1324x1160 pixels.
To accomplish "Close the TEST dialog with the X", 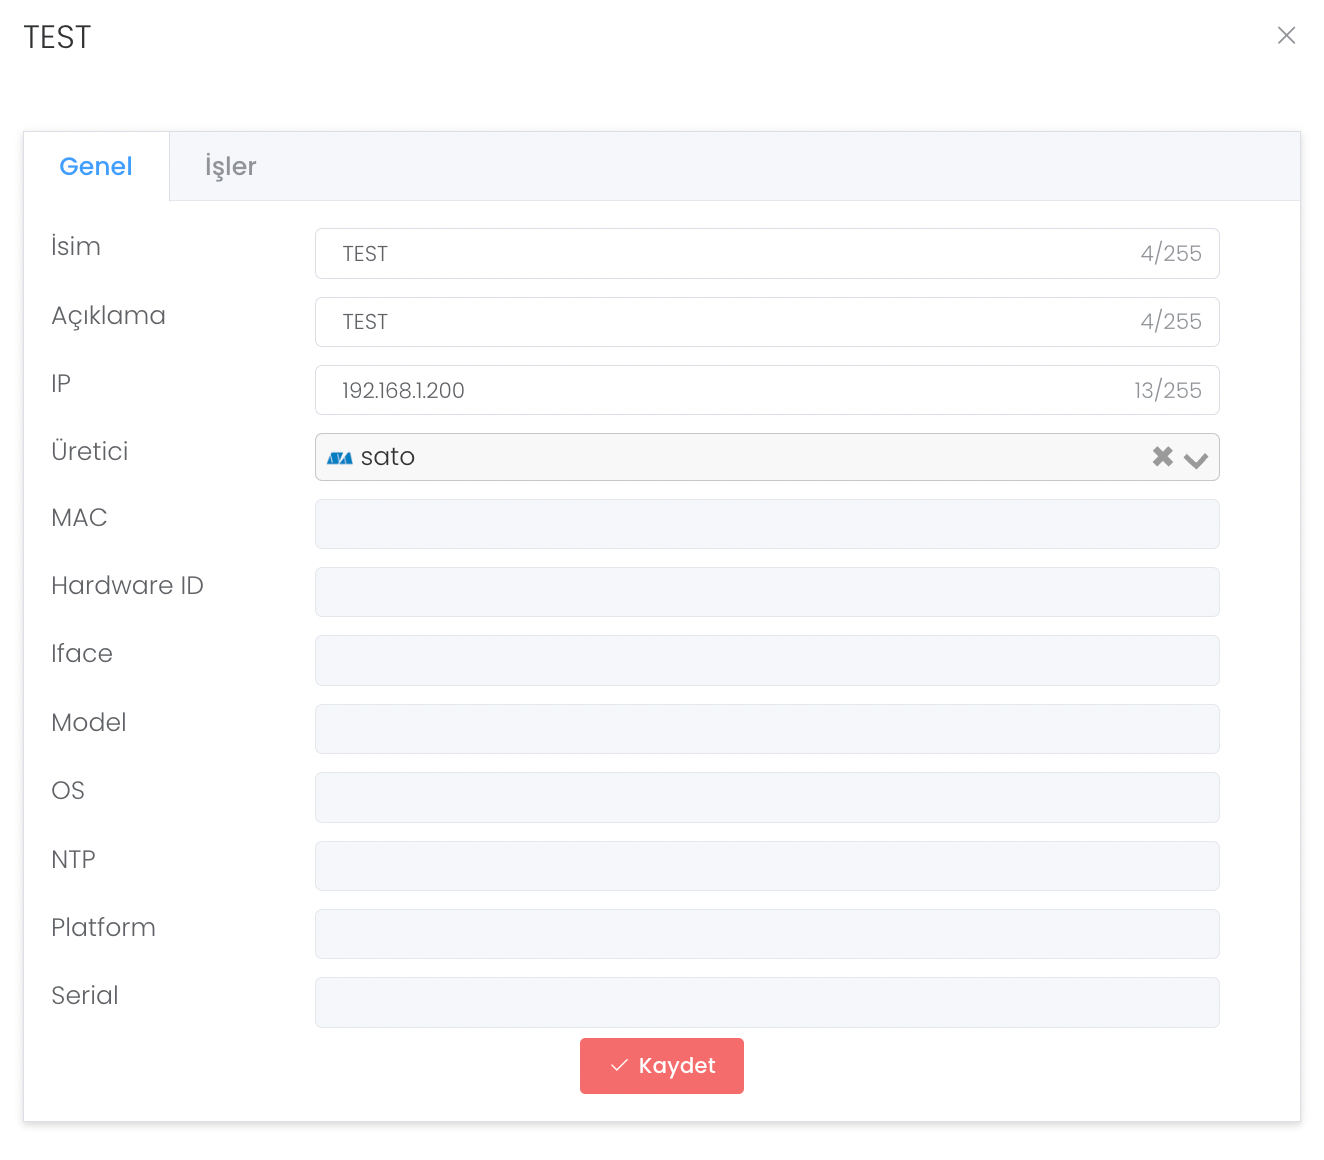I will coord(1286,36).
